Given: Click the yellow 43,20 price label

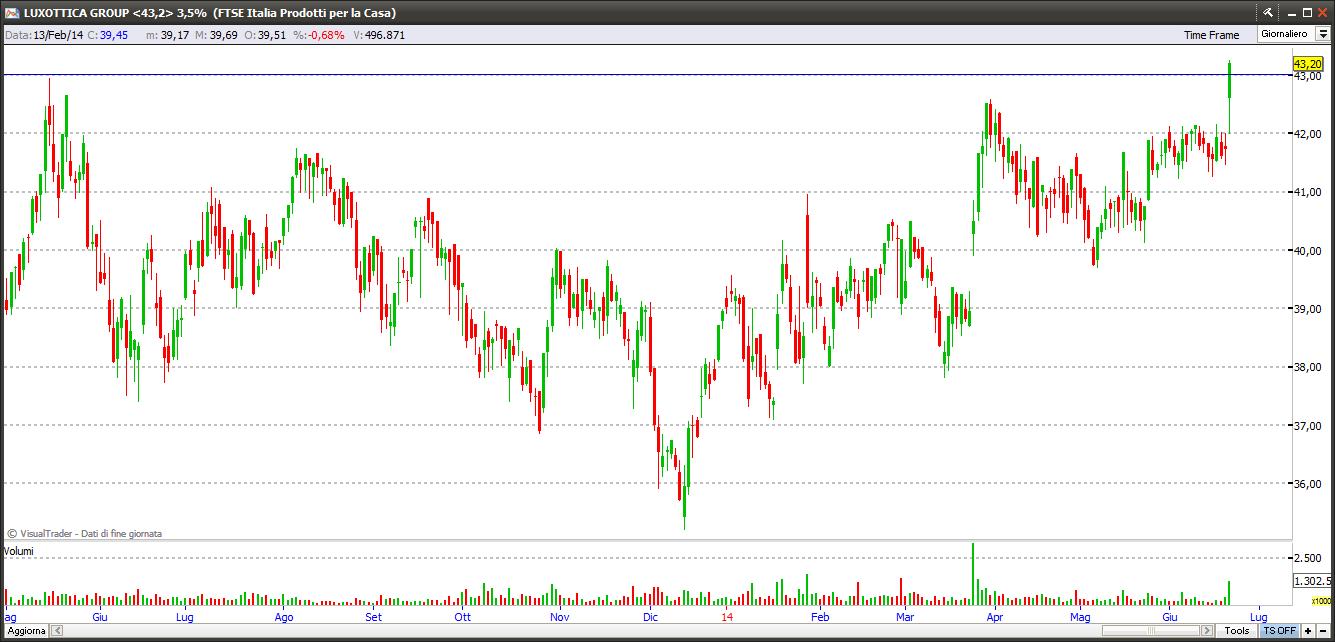Looking at the screenshot, I should coord(1307,63).
